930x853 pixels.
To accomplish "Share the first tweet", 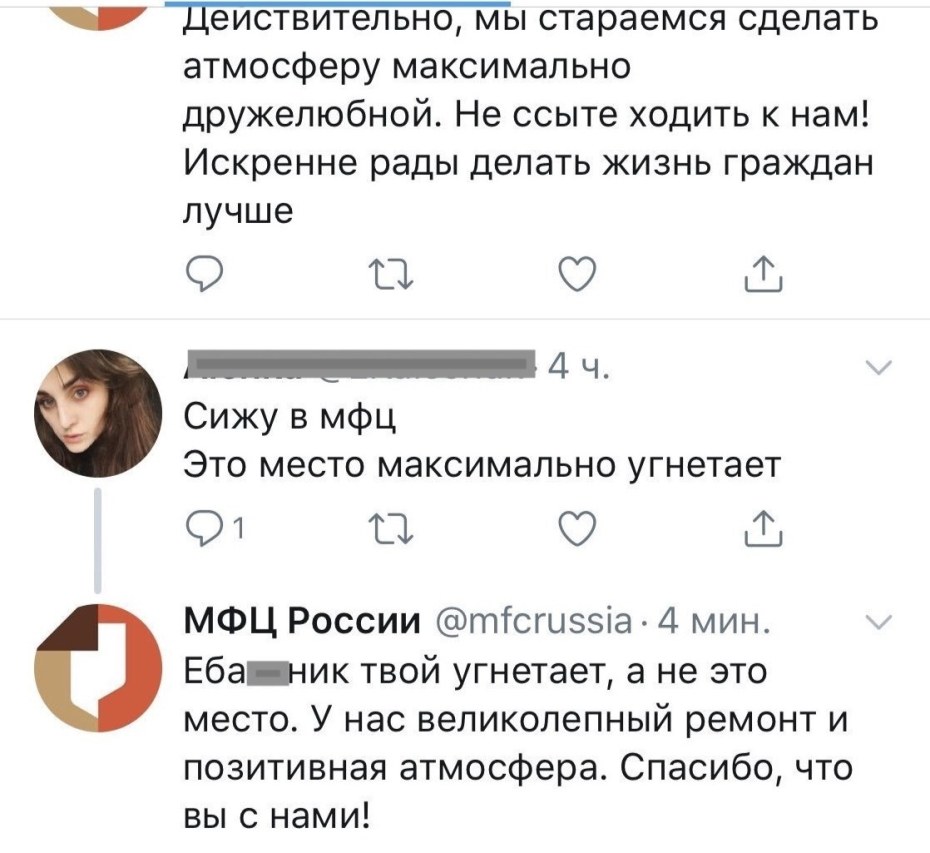I will (765, 273).
